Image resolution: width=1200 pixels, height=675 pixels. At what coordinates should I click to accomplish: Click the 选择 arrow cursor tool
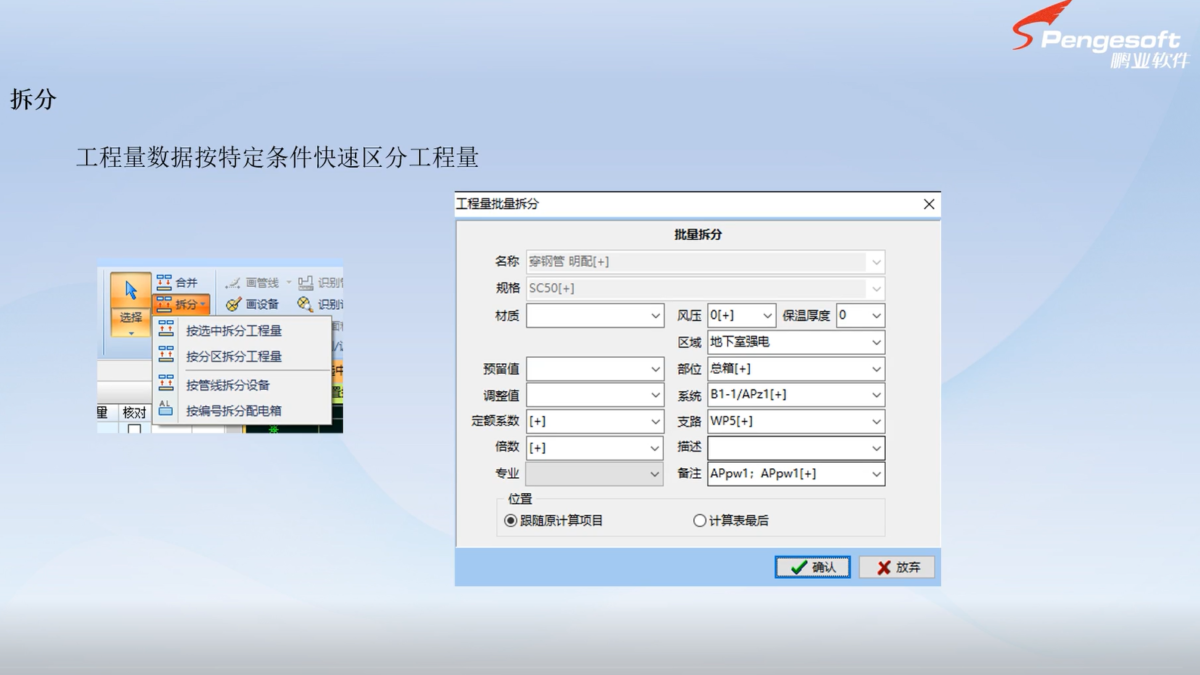130,290
